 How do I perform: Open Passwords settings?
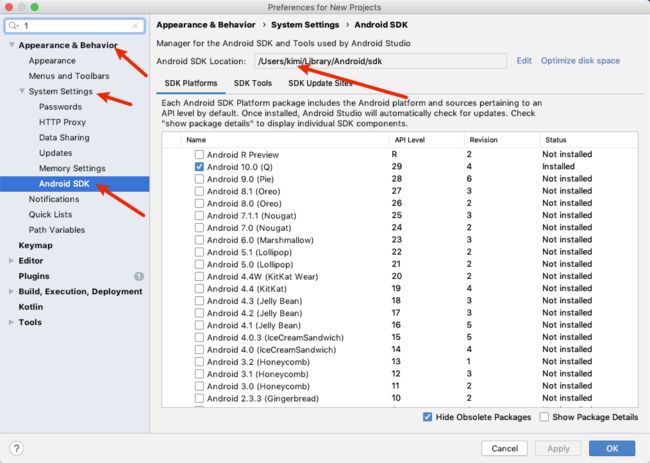click(60, 107)
